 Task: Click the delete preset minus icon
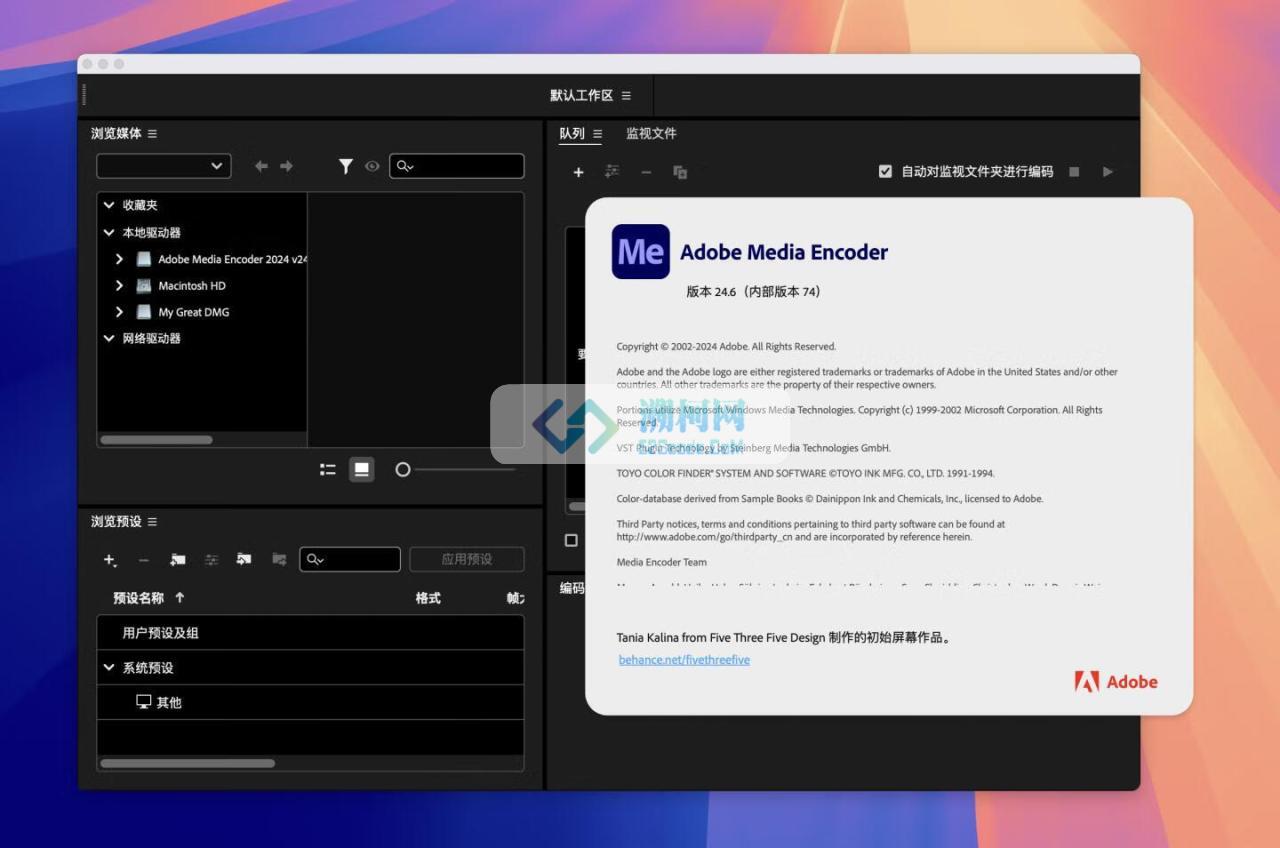coord(144,560)
